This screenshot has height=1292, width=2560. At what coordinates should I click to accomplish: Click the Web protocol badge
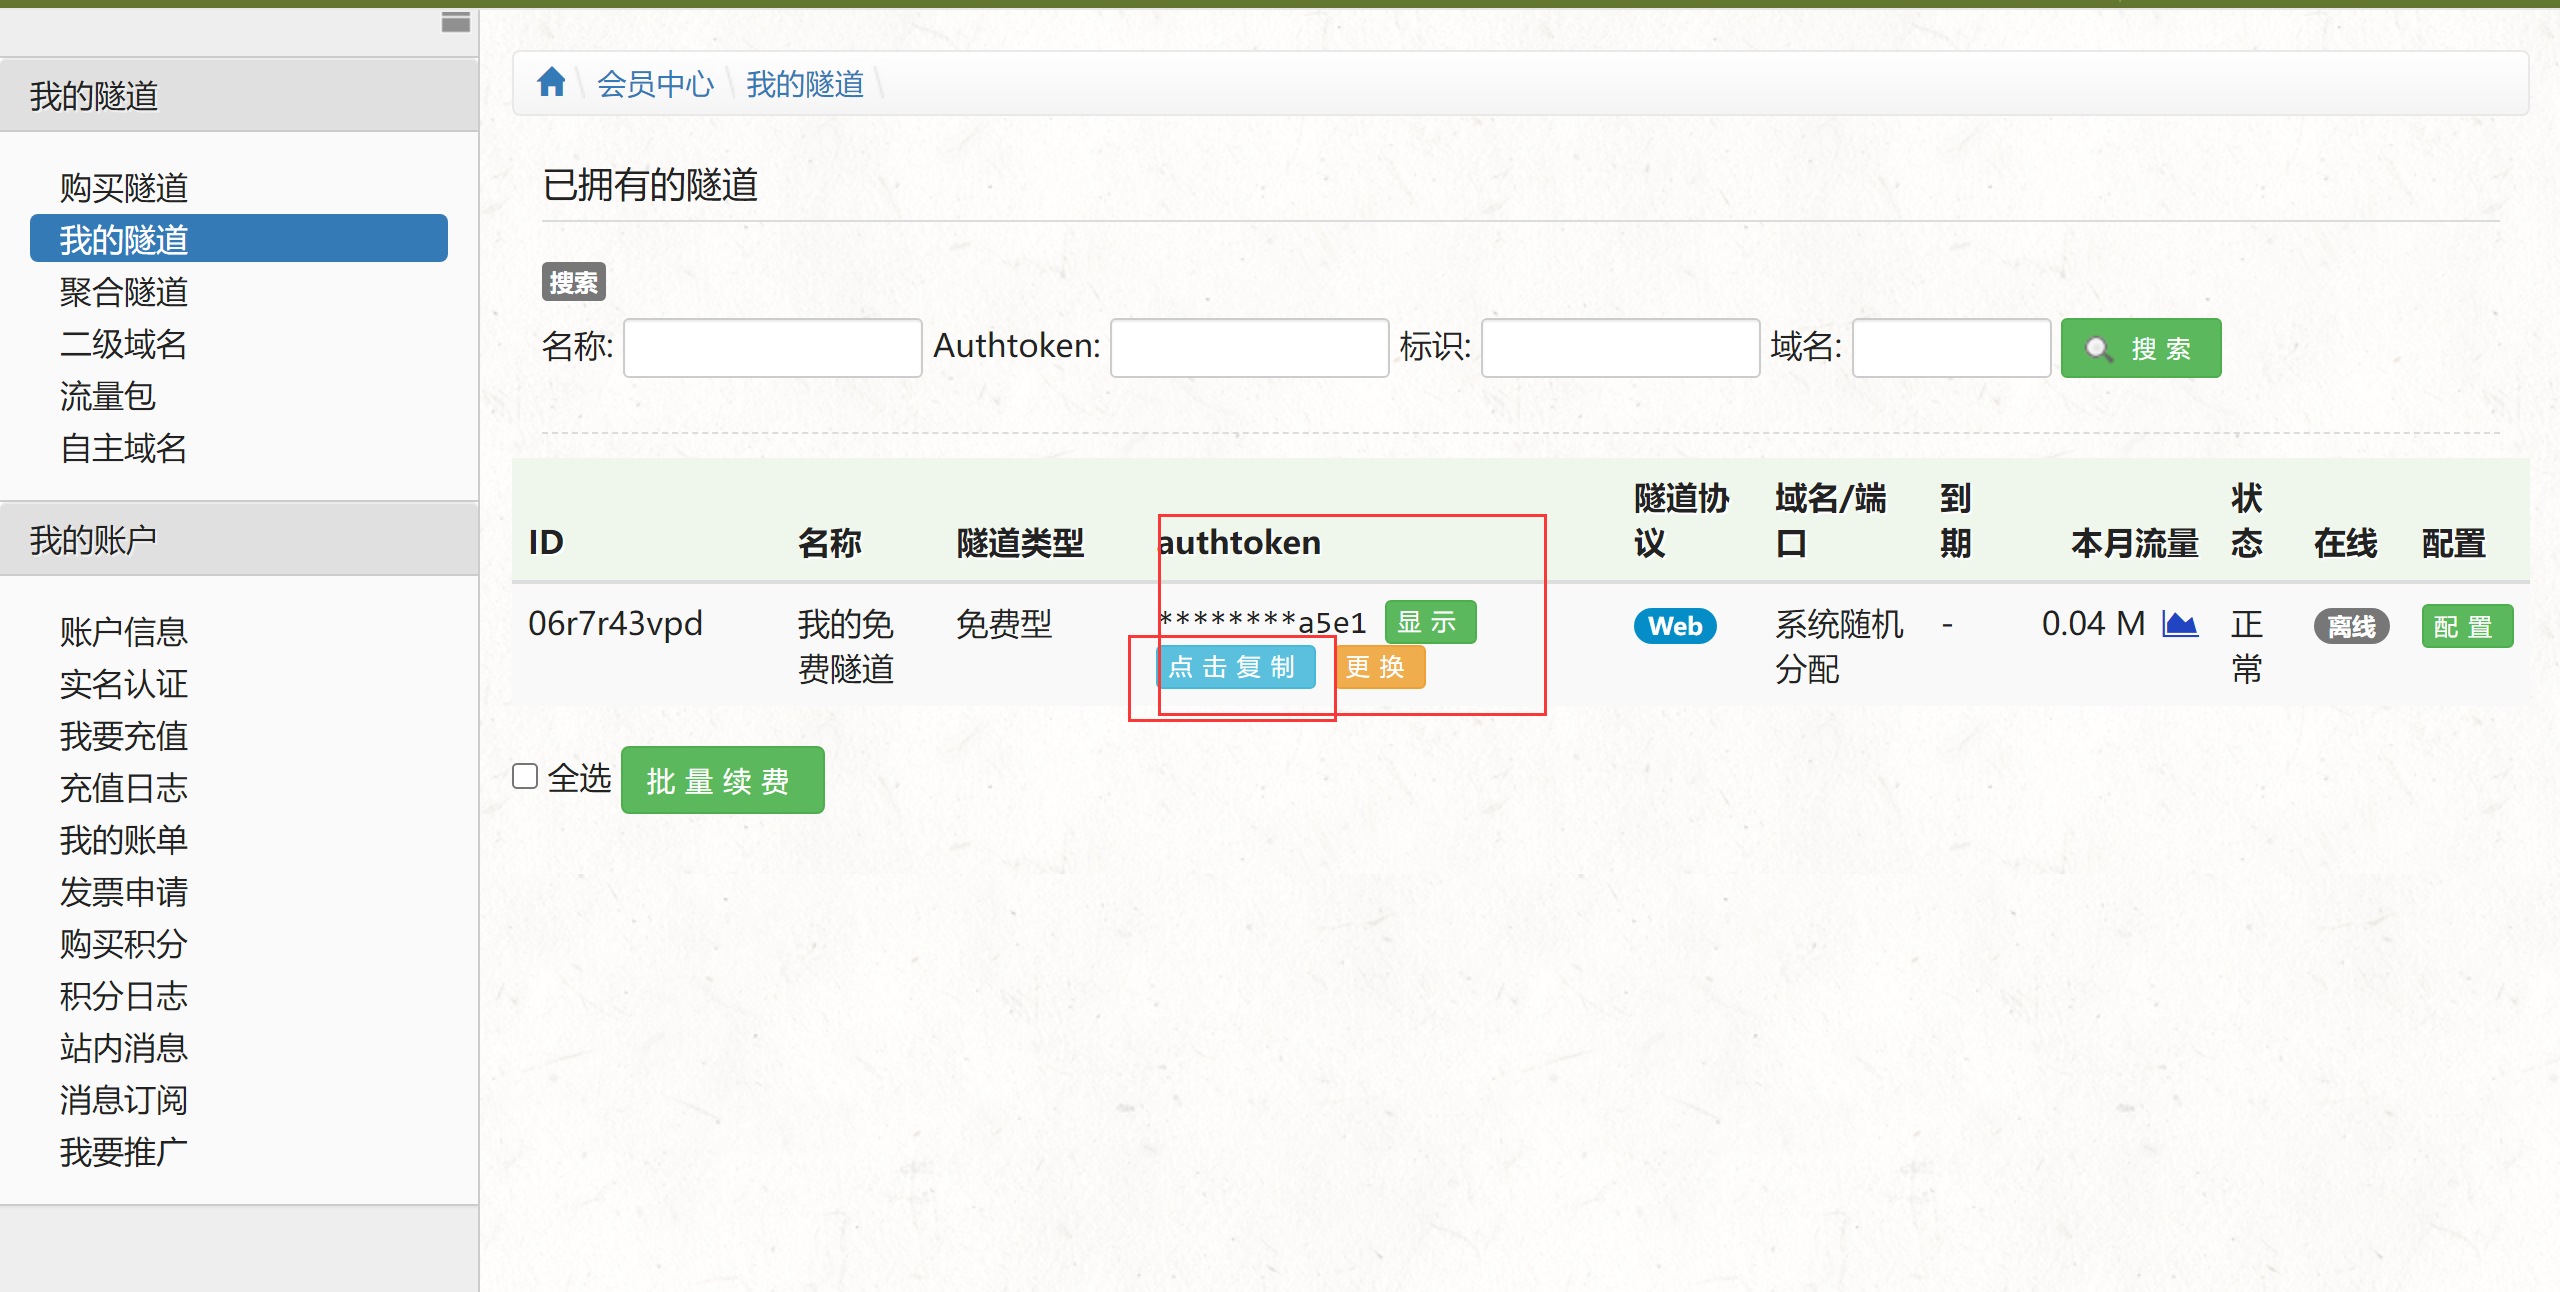click(1674, 626)
